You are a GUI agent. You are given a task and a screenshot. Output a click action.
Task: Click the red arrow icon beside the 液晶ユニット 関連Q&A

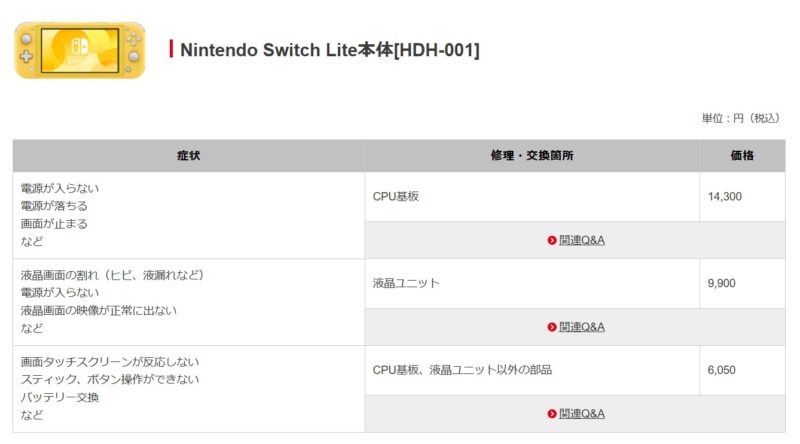coord(552,327)
